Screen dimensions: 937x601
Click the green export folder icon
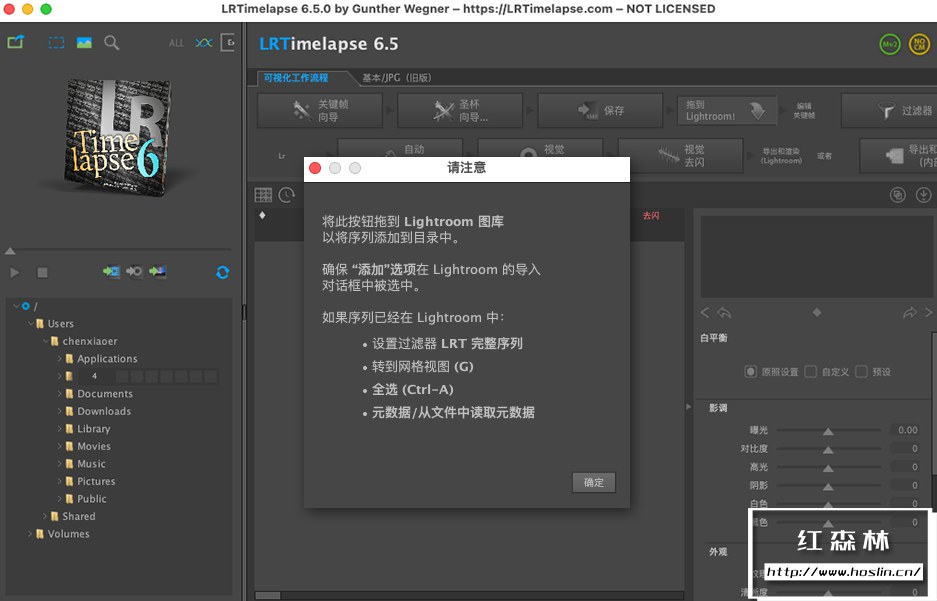coord(16,42)
